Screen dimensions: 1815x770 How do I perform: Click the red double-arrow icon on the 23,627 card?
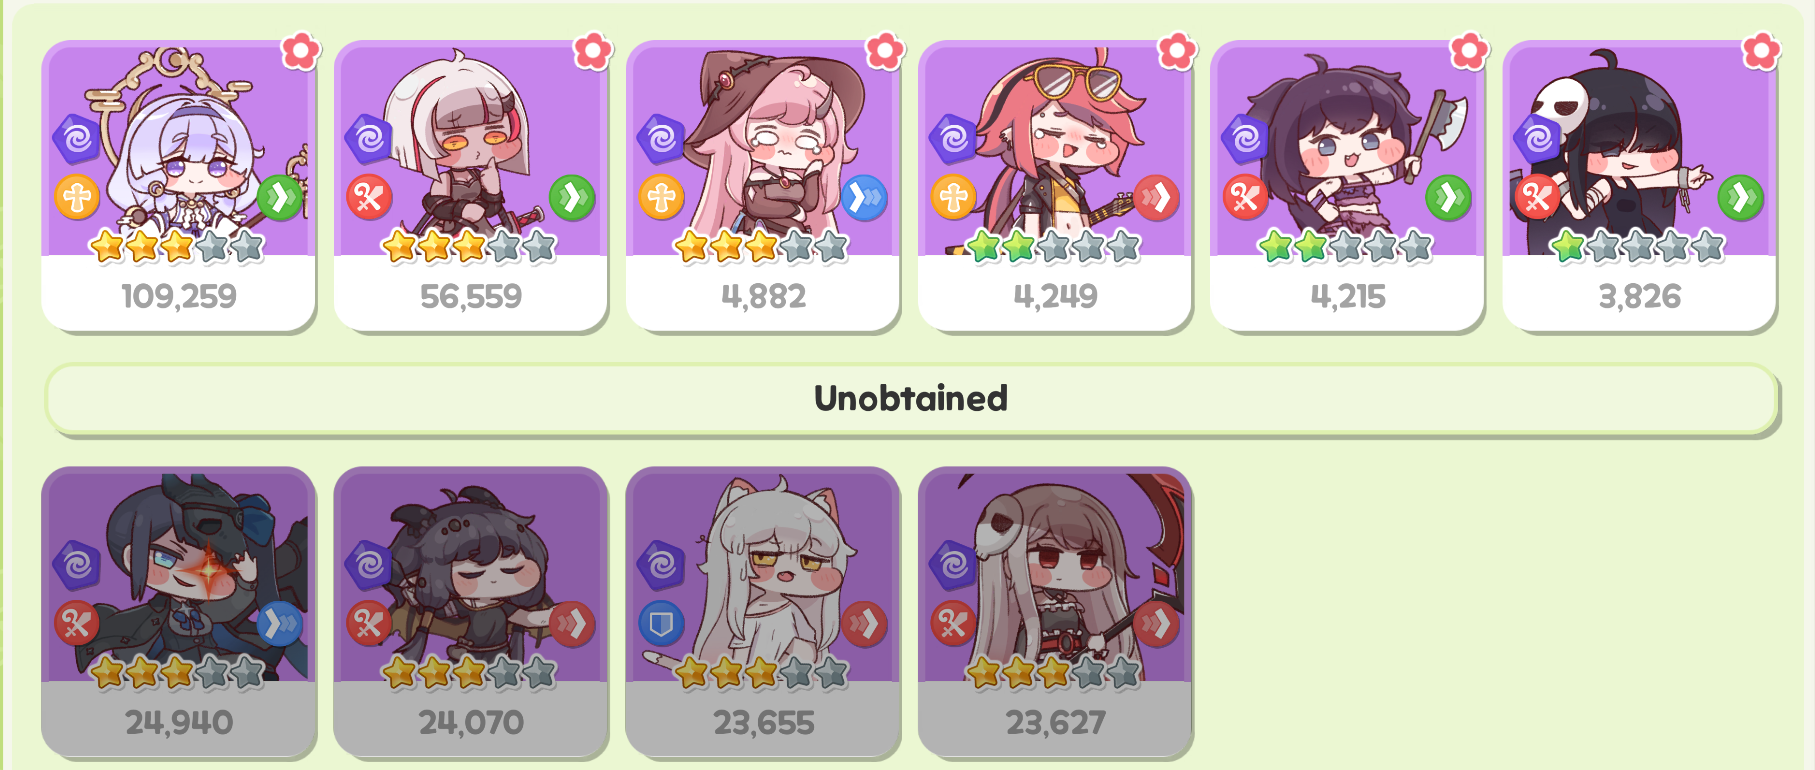(1156, 624)
